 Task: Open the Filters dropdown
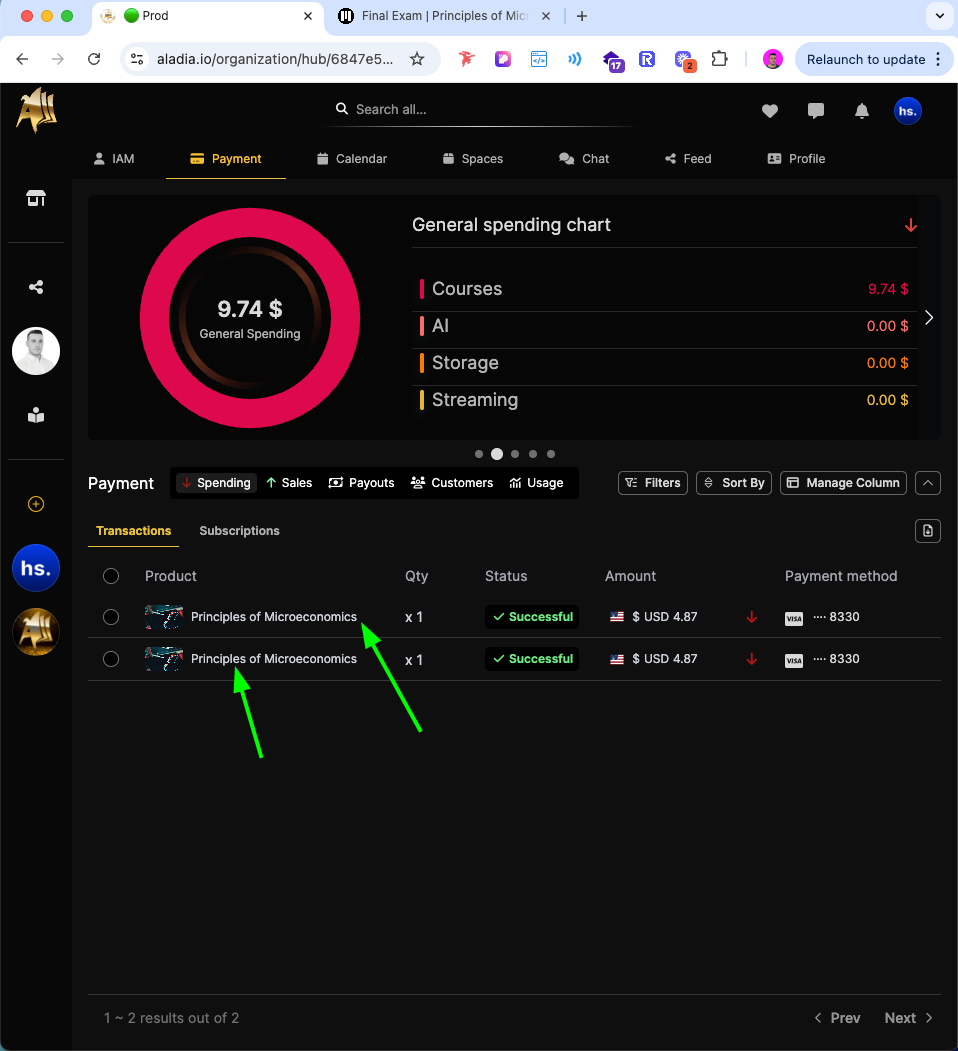653,483
